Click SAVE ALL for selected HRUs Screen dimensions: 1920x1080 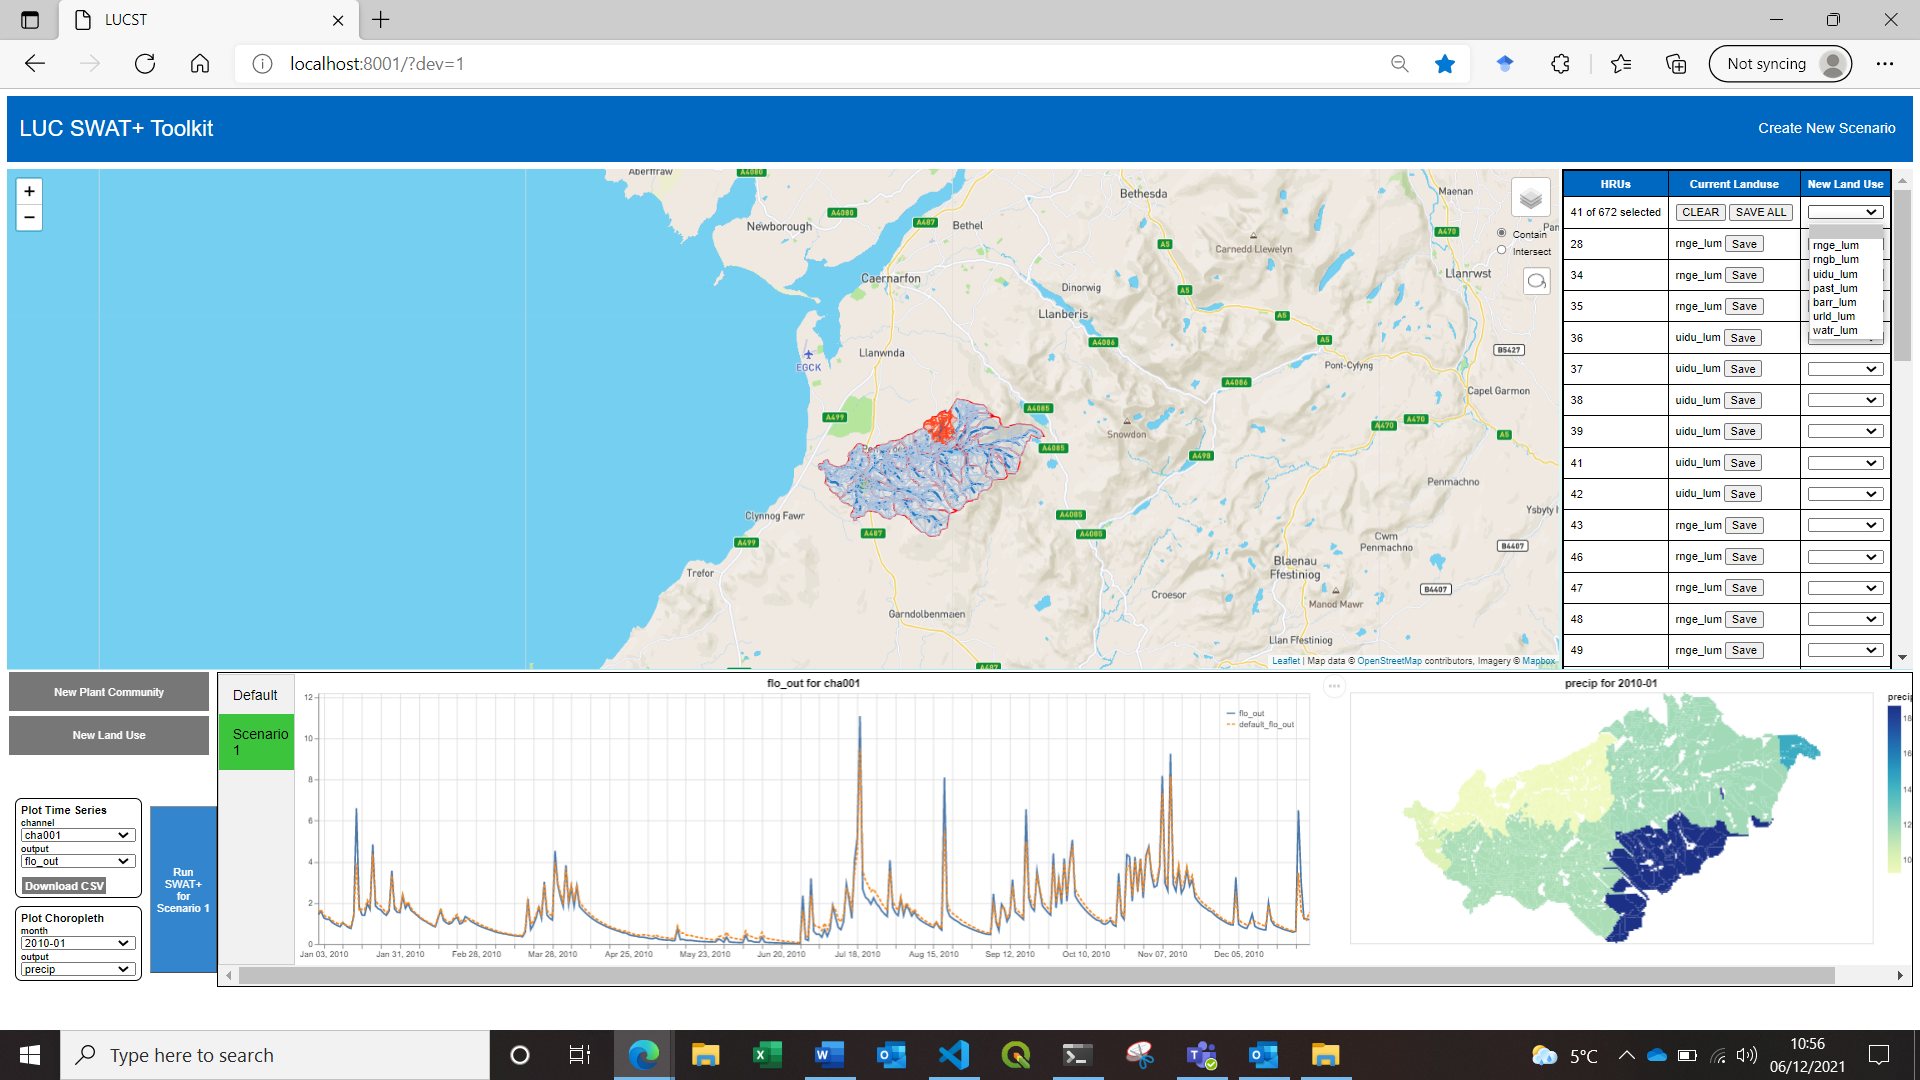tap(1760, 212)
